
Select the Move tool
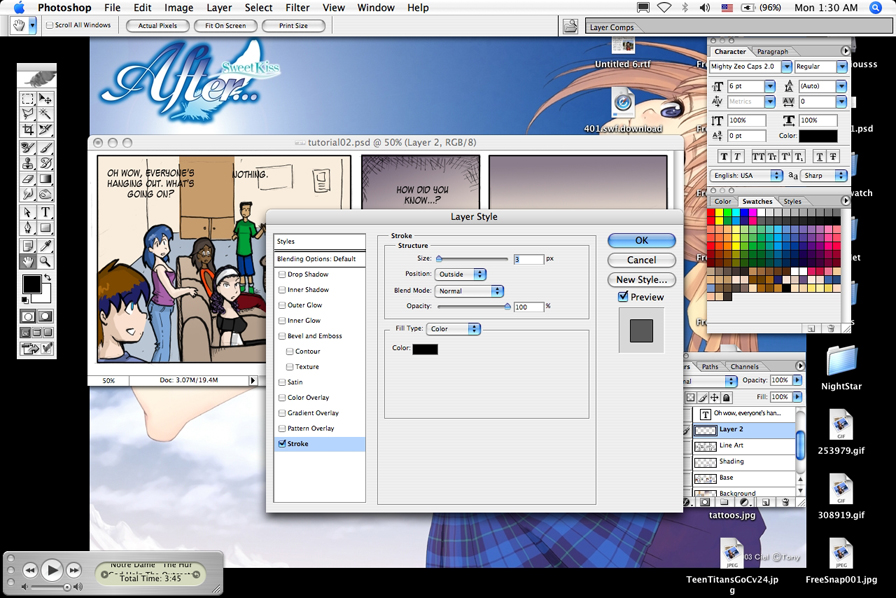45,98
